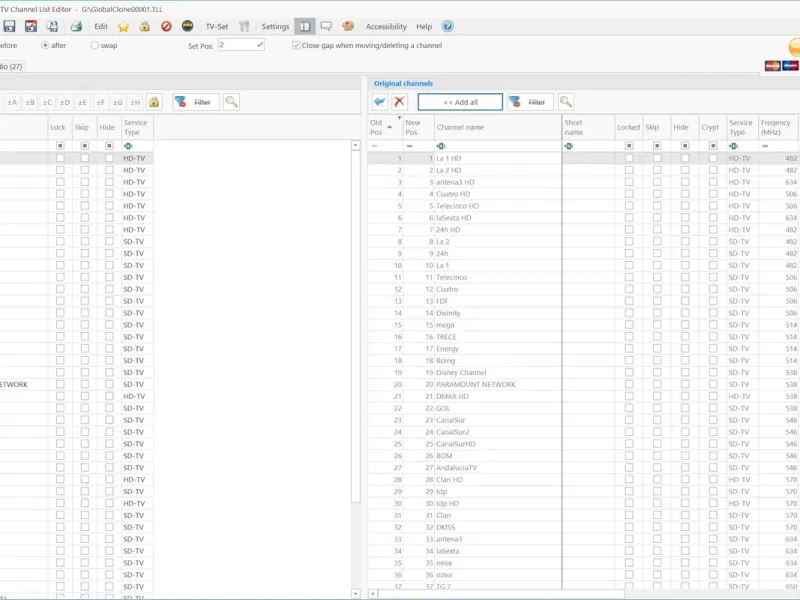Click left panel Service Type filter operator icon
Viewport: 800px width, 600px height.
tap(128, 146)
